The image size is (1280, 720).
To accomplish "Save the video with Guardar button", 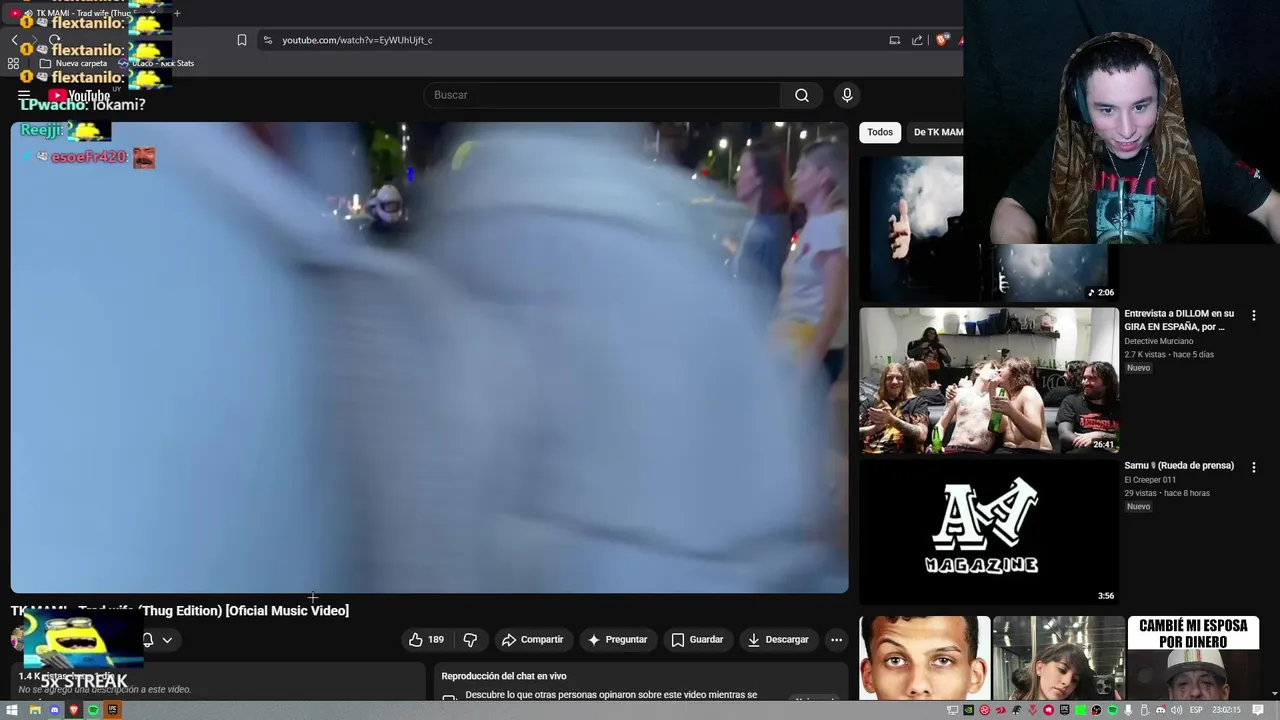I will (697, 639).
